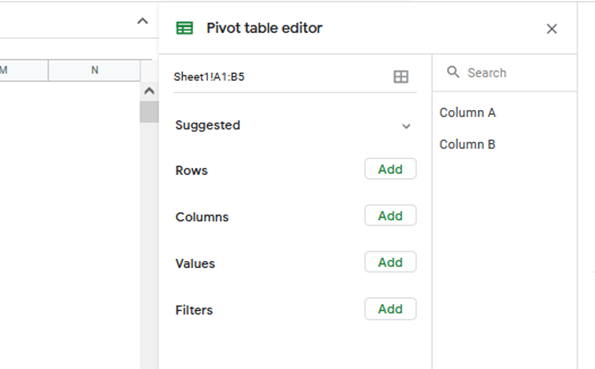Select column N header
This screenshot has width=595, height=369.
(94, 70)
